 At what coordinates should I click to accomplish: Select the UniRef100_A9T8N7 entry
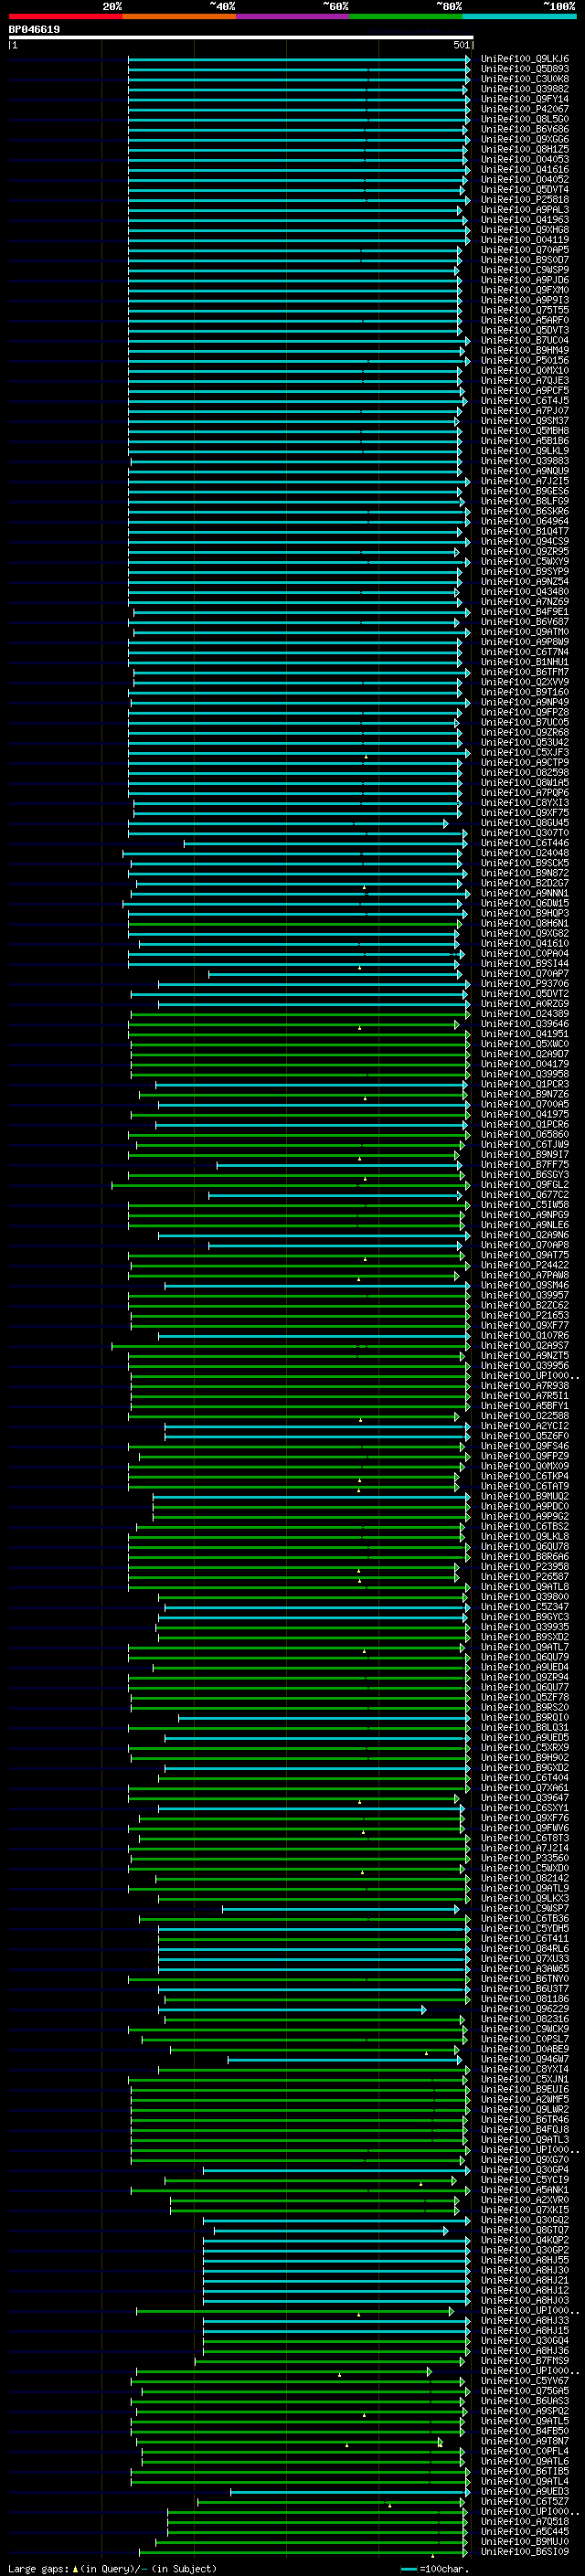click(525, 2441)
